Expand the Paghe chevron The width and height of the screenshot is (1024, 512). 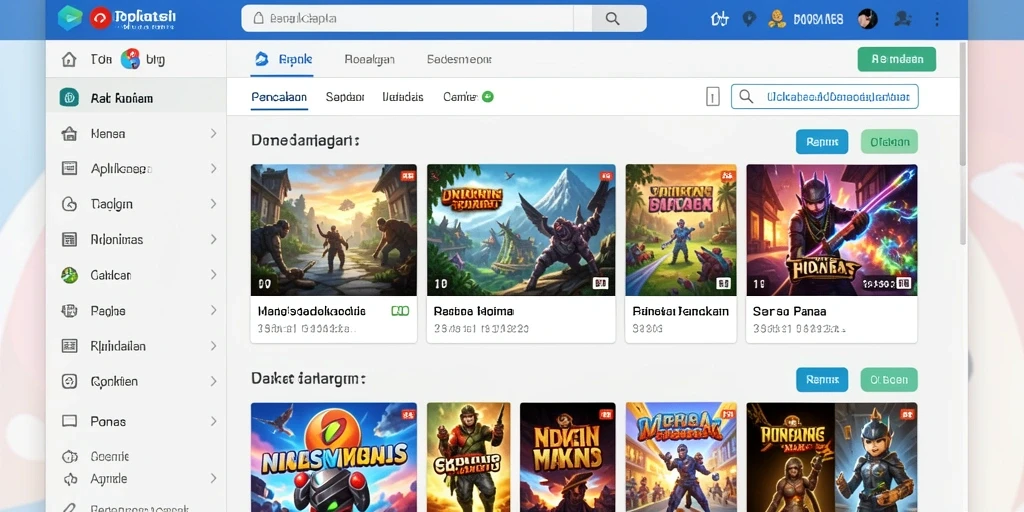click(213, 311)
